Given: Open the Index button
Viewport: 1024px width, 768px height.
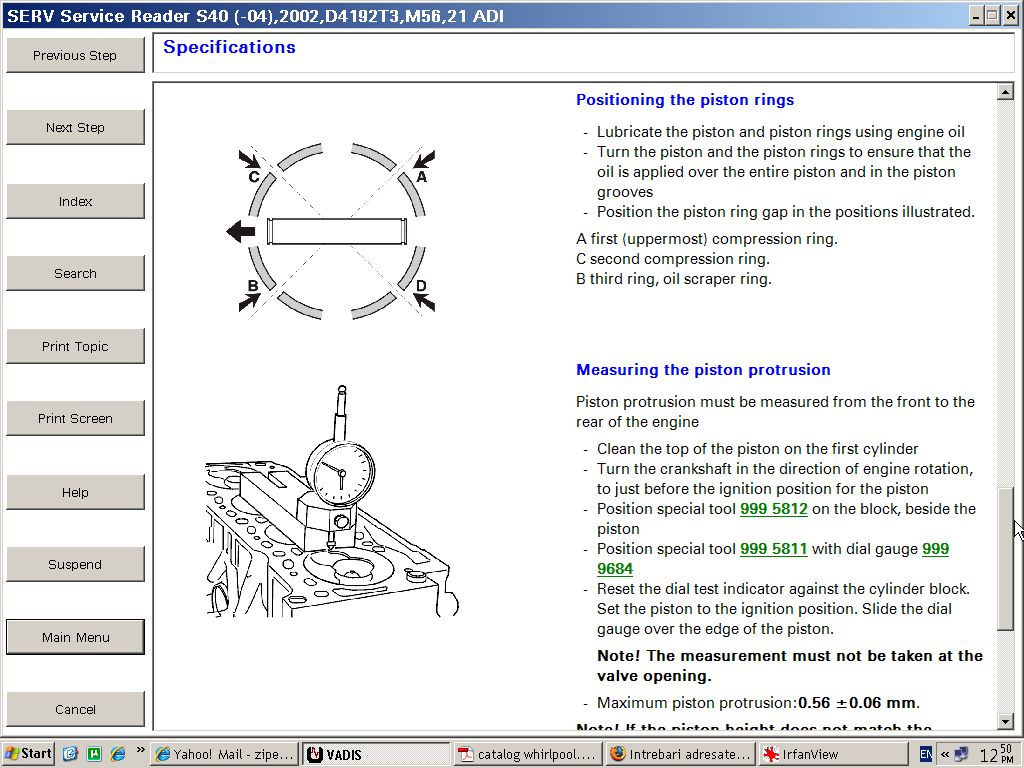Looking at the screenshot, I should click(x=75, y=201).
